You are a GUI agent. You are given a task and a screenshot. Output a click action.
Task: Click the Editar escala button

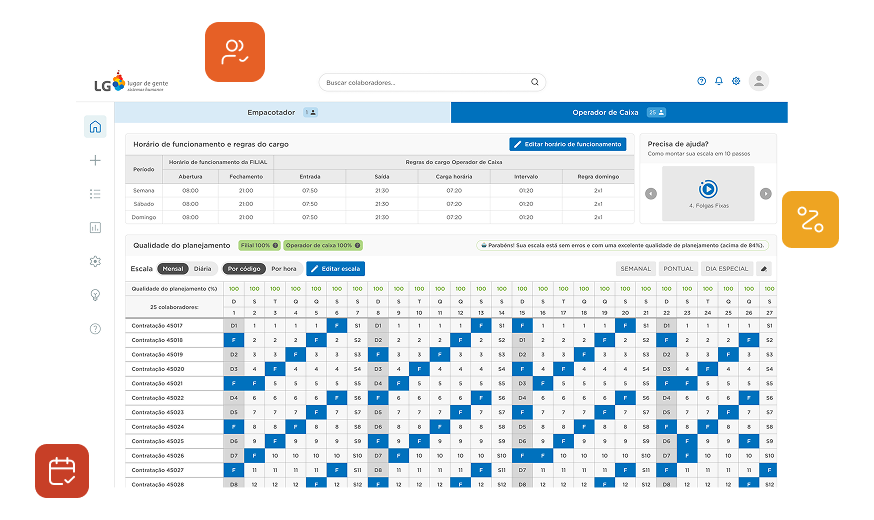(336, 269)
